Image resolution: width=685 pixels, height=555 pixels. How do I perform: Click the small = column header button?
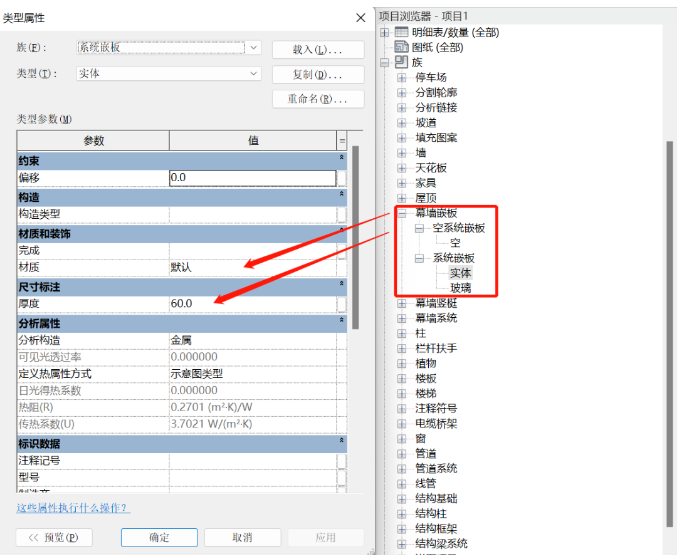coord(342,141)
